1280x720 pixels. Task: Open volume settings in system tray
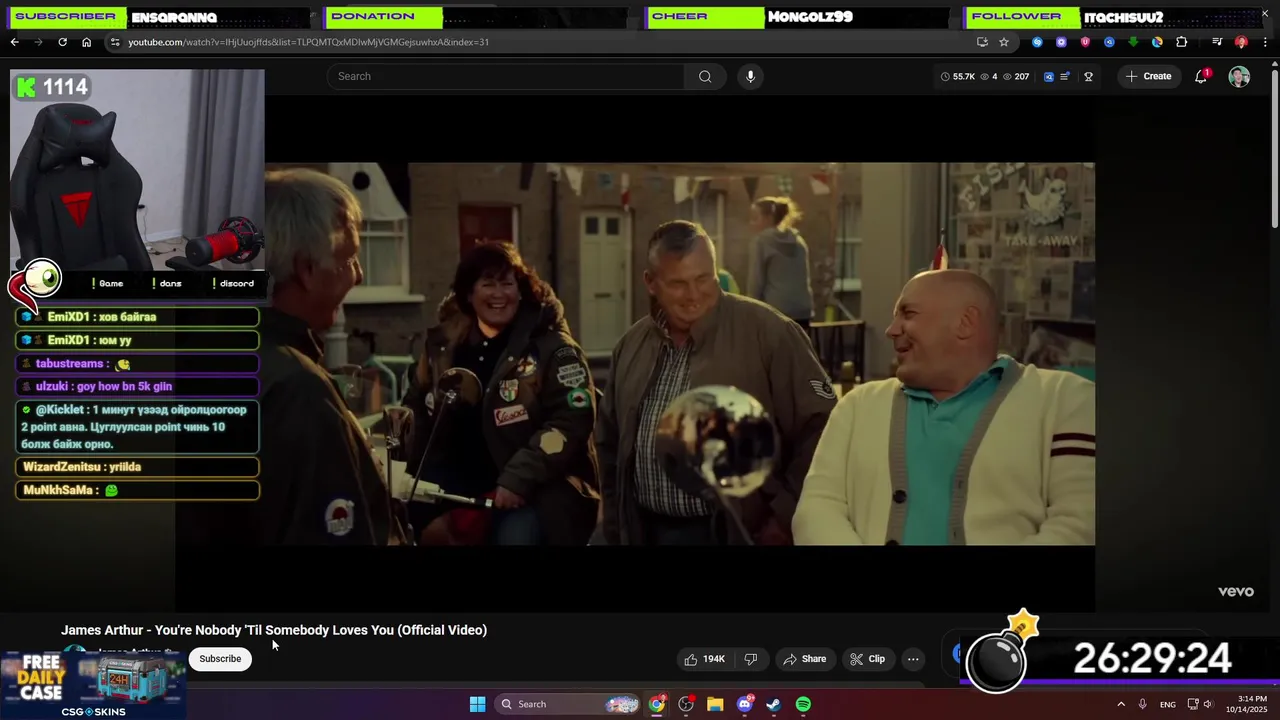pyautogui.click(x=1208, y=704)
